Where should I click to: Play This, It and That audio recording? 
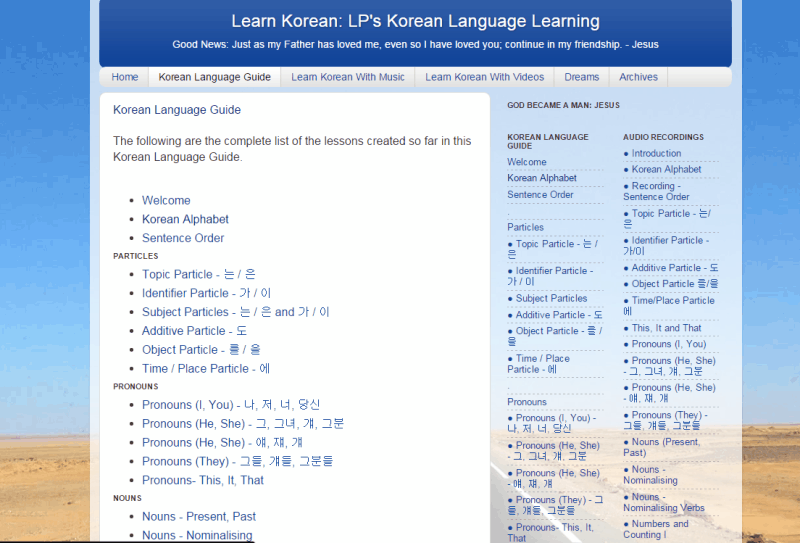pos(662,328)
